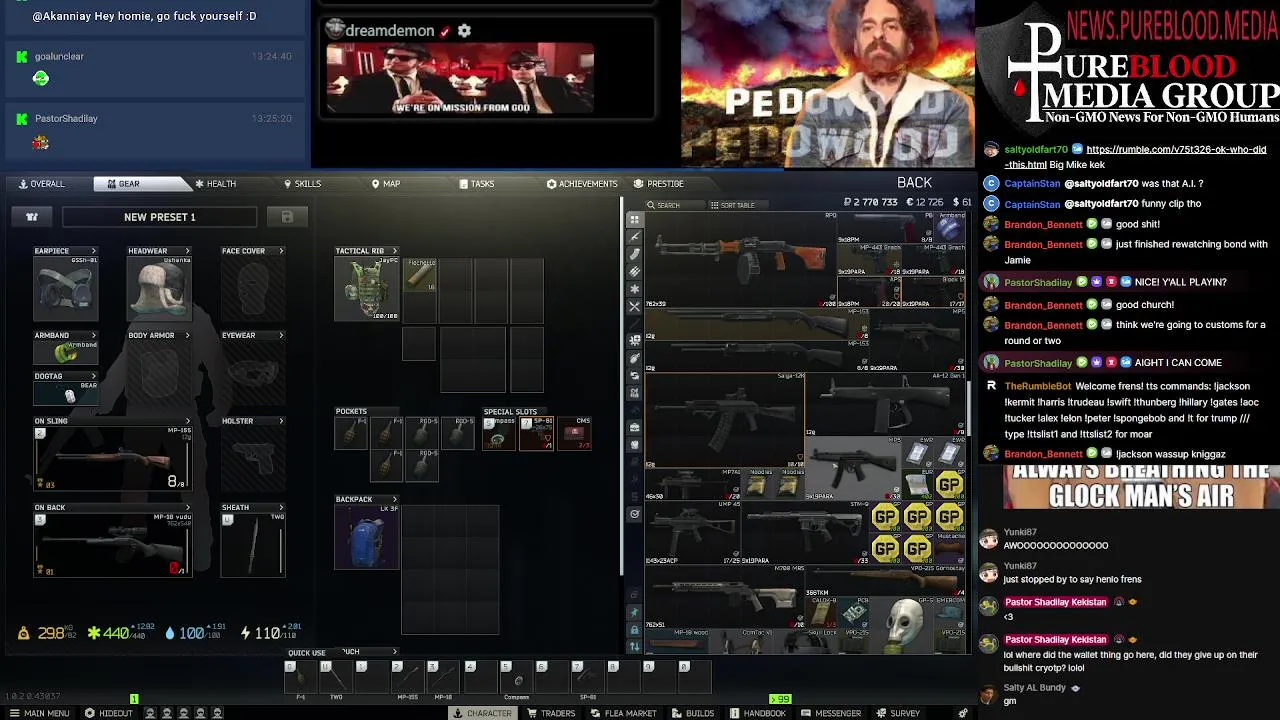Select the MP-18 rifle on back
The image size is (1280, 720).
pyautogui.click(x=112, y=545)
